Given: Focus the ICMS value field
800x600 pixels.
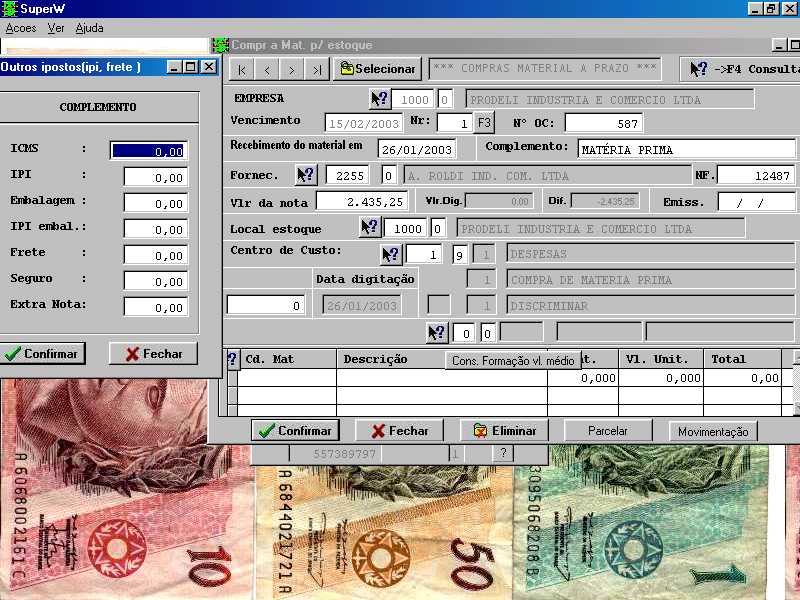Looking at the screenshot, I should coord(149,151).
